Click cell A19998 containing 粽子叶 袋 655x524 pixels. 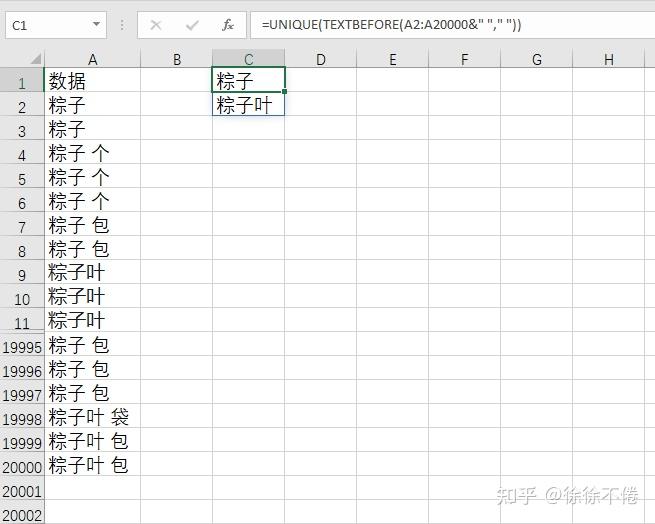click(x=92, y=418)
